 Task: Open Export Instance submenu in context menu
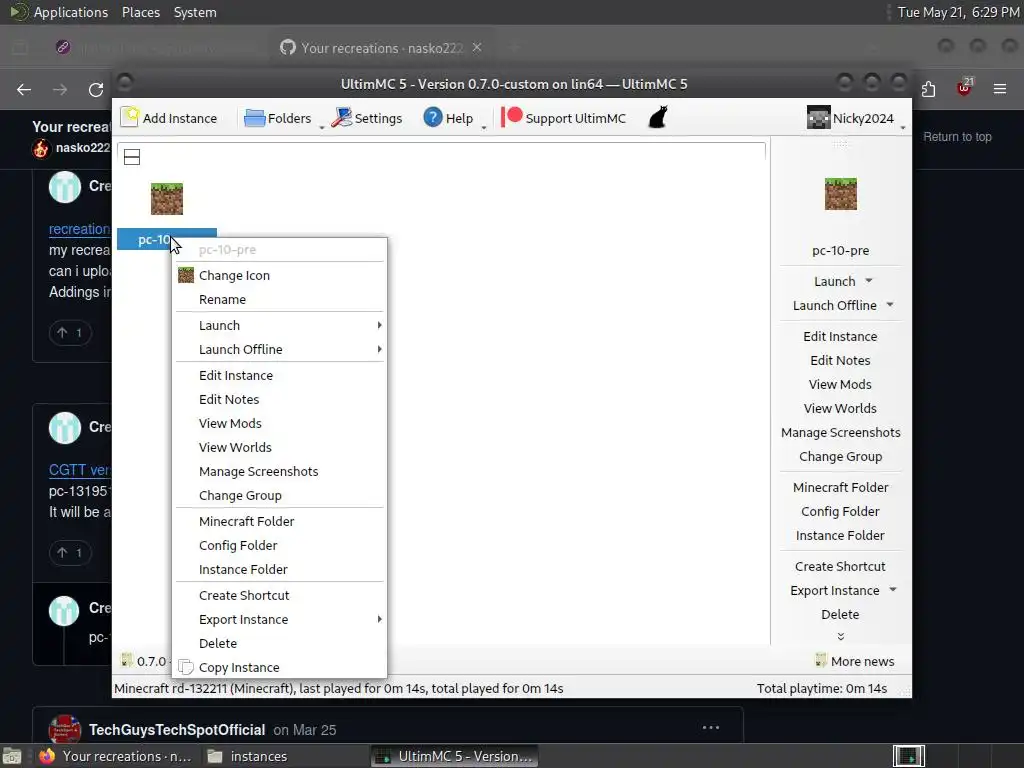pyautogui.click(x=279, y=619)
